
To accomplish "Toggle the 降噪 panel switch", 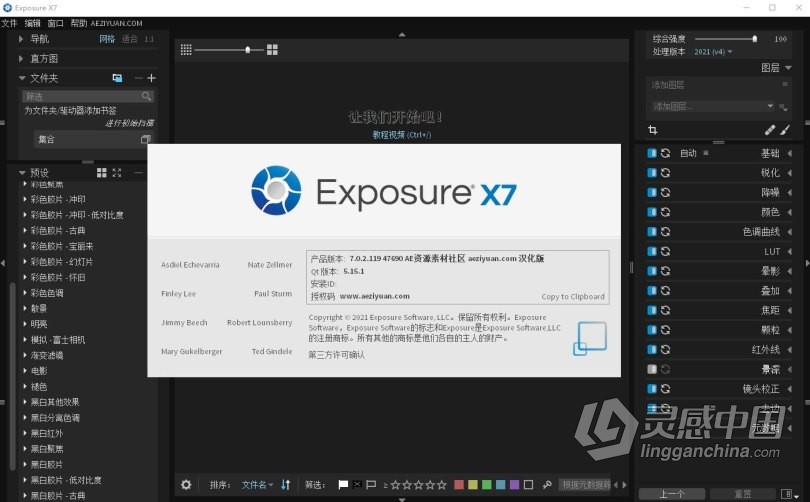I will 652,192.
